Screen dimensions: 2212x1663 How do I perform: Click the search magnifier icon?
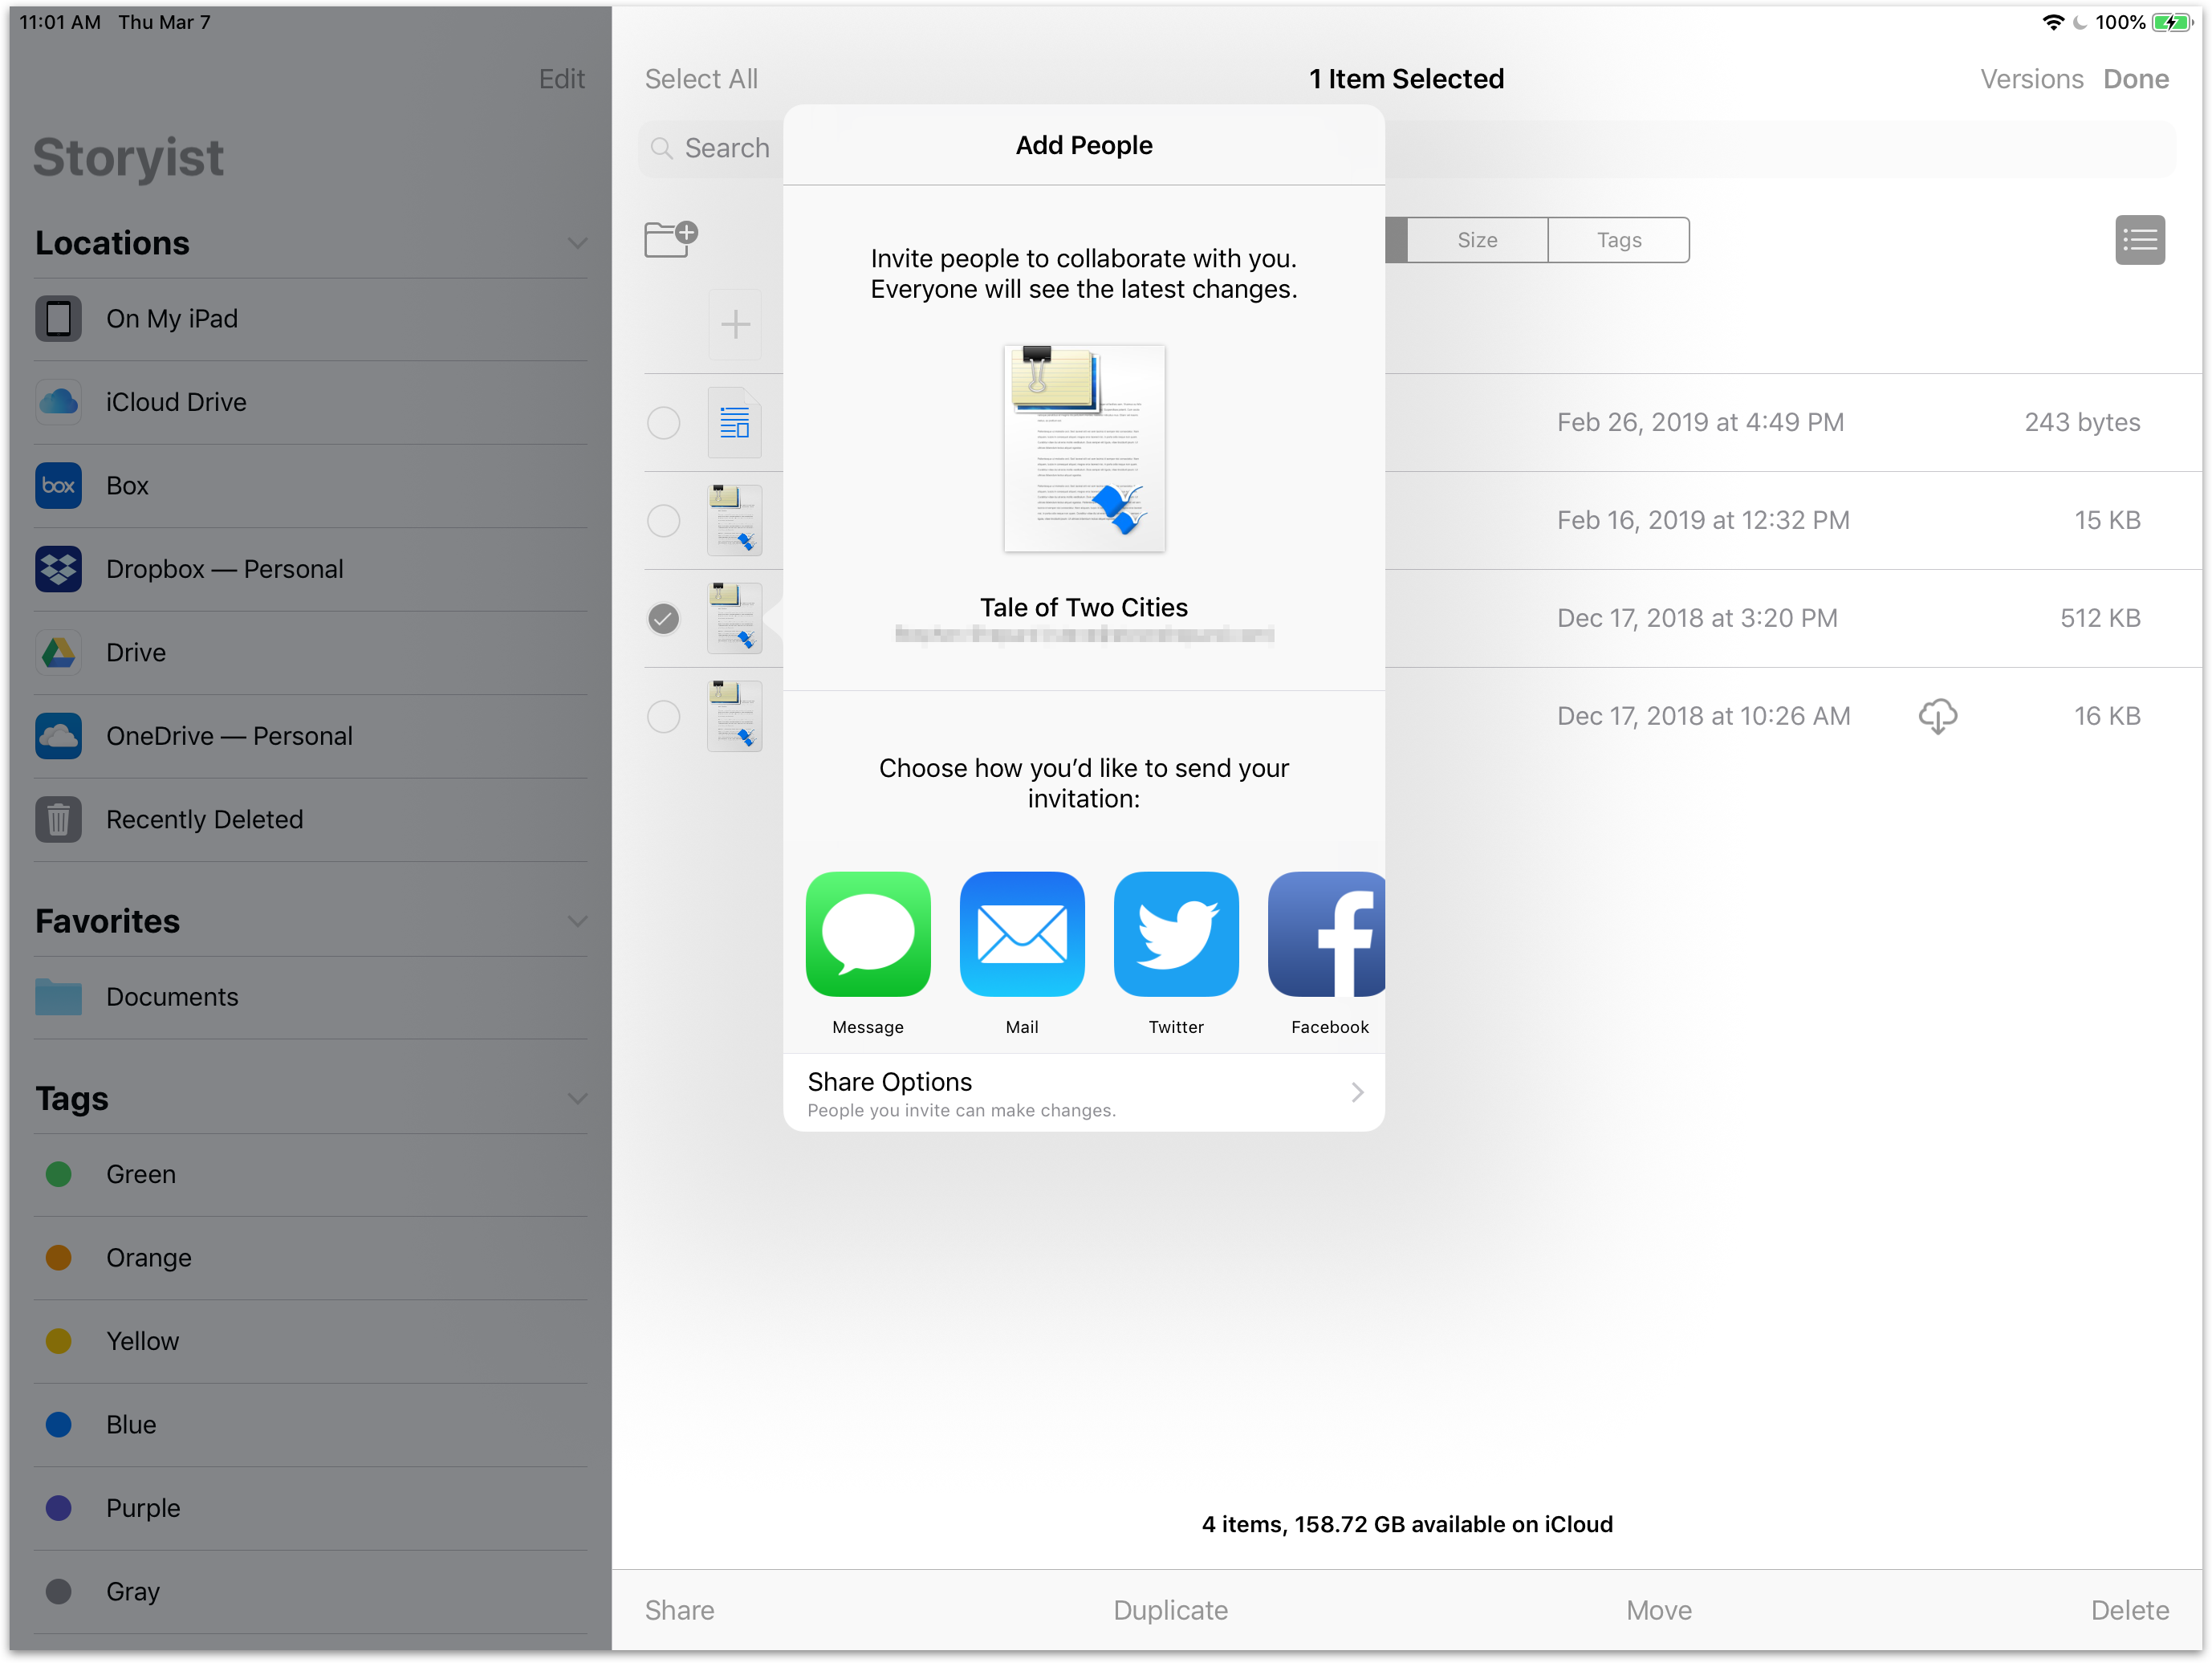pyautogui.click(x=661, y=148)
